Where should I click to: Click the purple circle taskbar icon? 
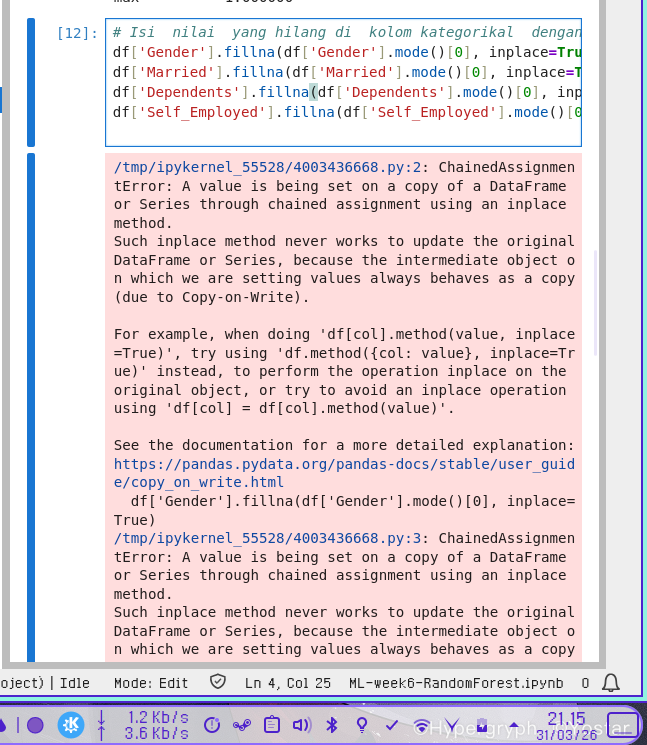[35, 726]
